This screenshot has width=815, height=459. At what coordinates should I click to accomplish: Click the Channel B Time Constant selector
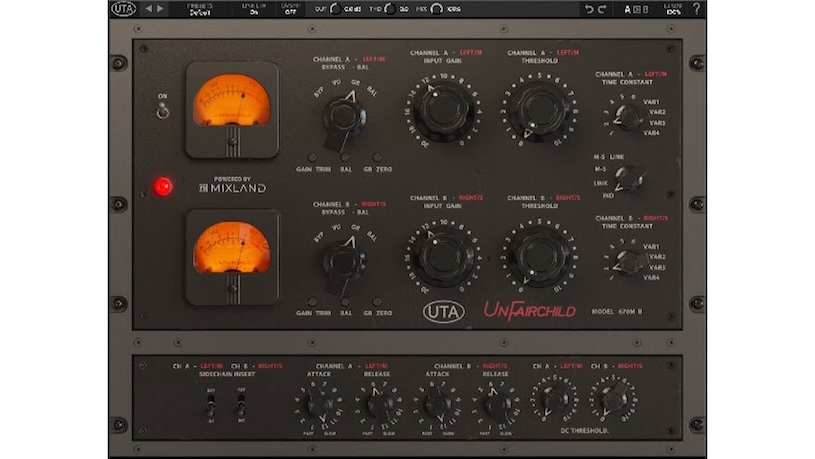[628, 261]
